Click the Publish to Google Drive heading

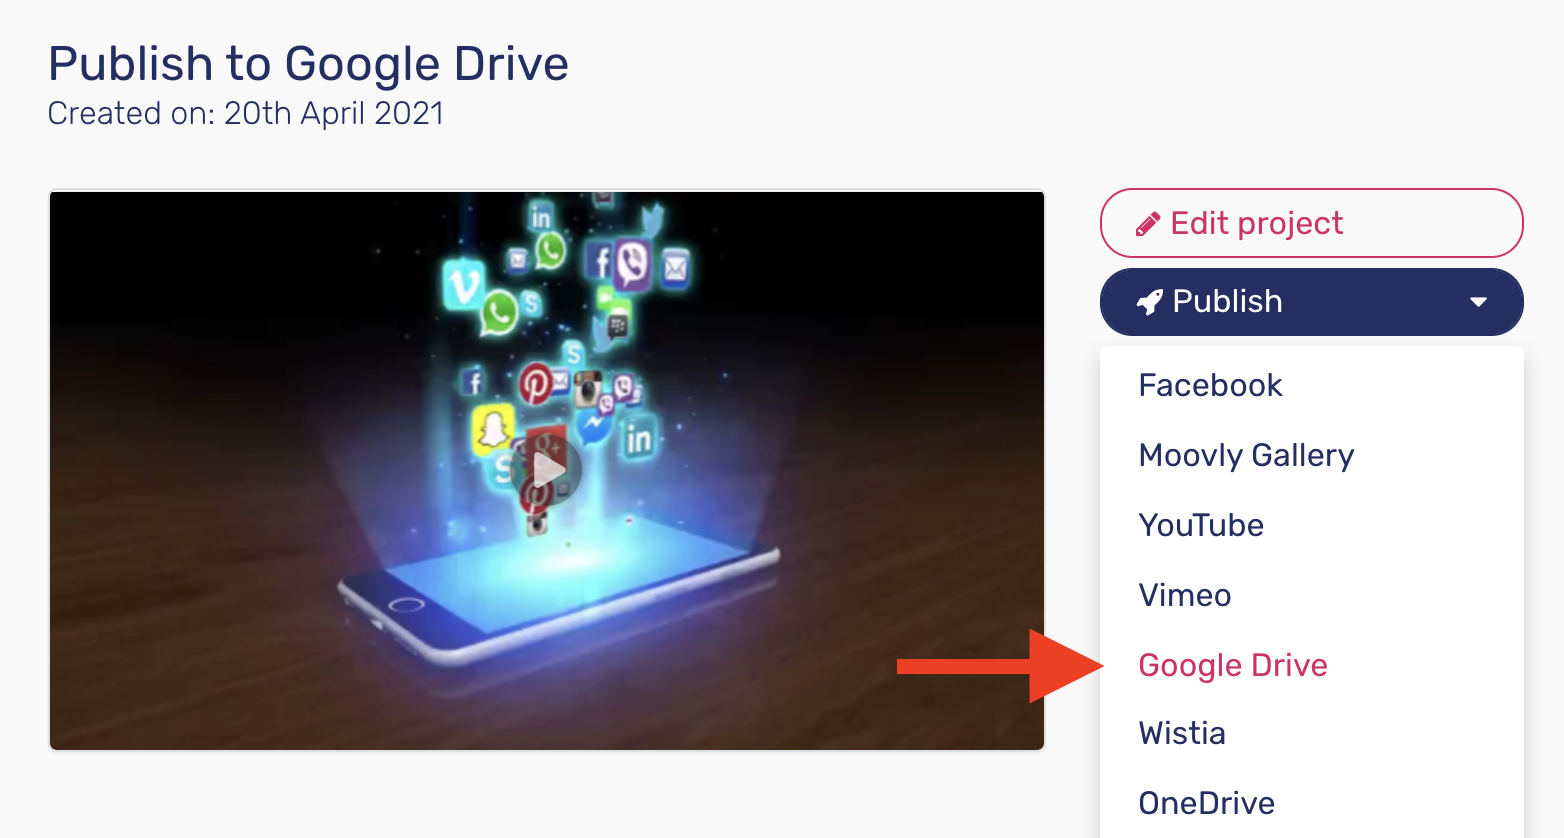pos(308,64)
